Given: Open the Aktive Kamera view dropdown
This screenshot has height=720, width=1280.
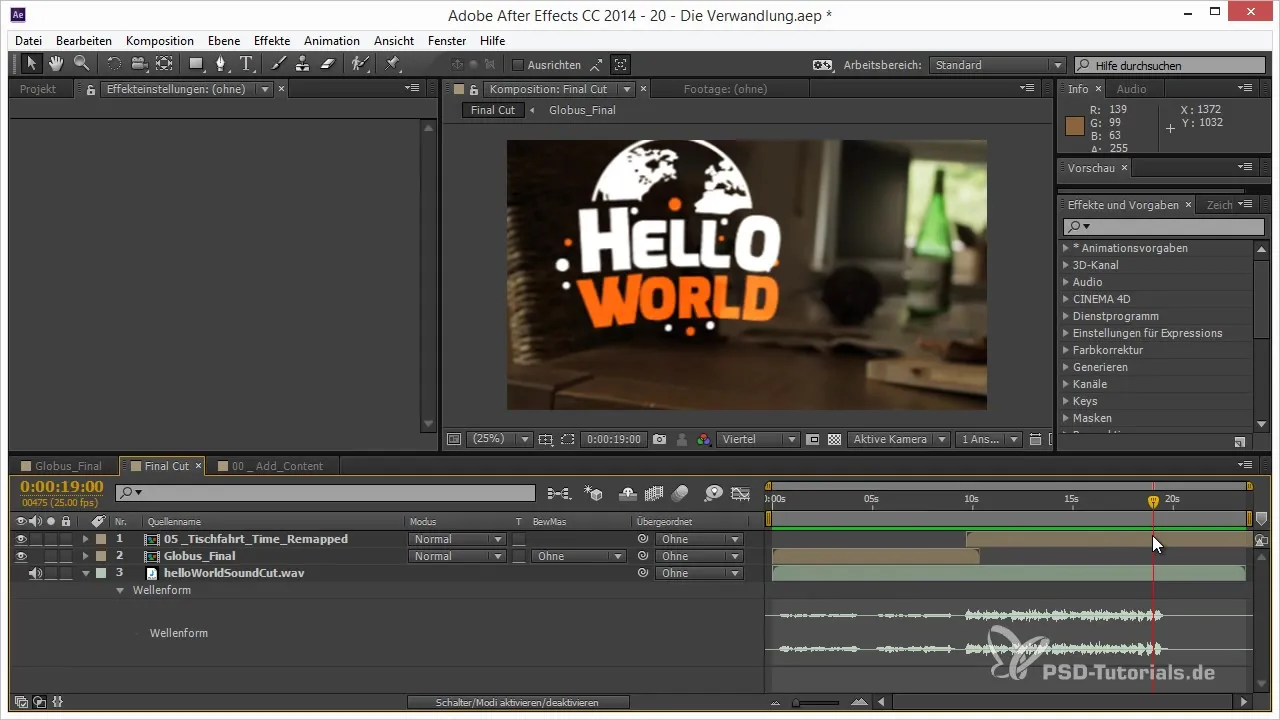Looking at the screenshot, I should tap(900, 439).
